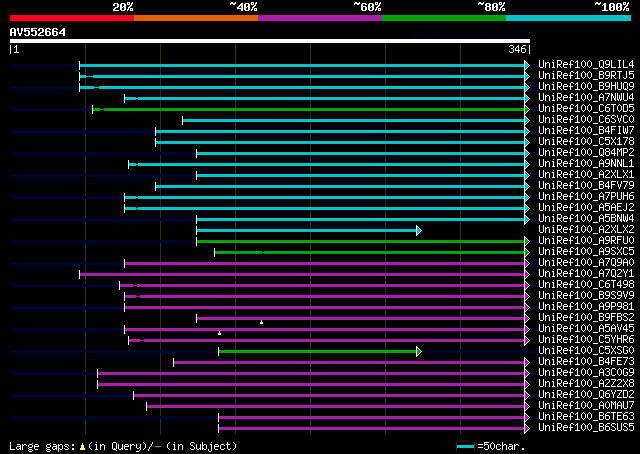Click the green alignment bar for A9RFU0
Image resolution: width=640 pixels, height=454 pixels.
click(360, 242)
